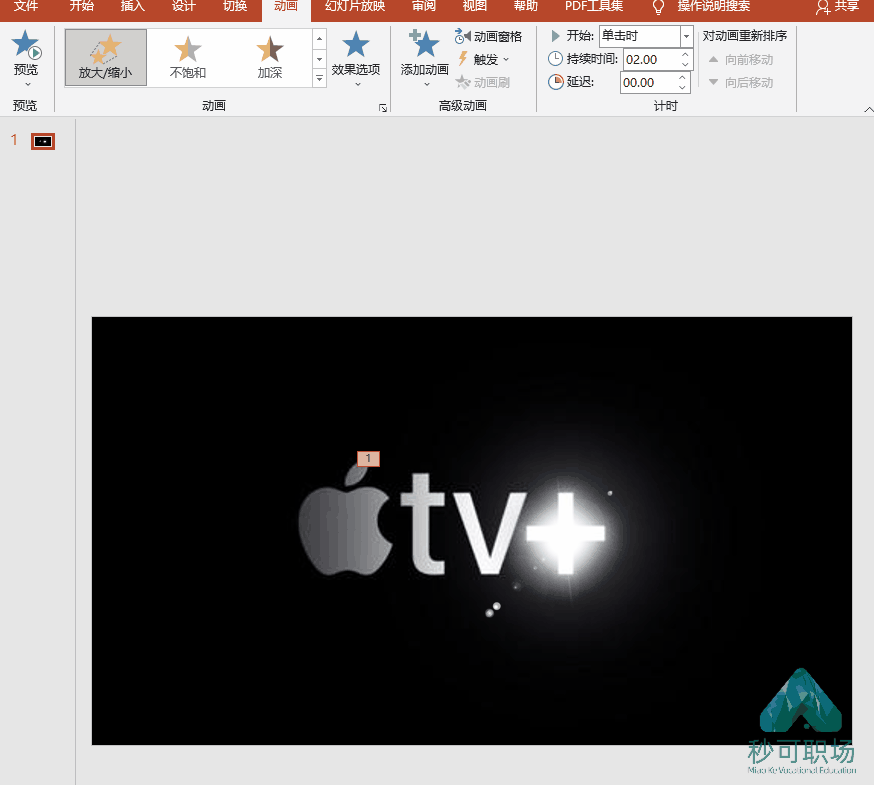Select the "tv" text on the slide
Image resolution: width=874 pixels, height=785 pixels.
click(463, 524)
